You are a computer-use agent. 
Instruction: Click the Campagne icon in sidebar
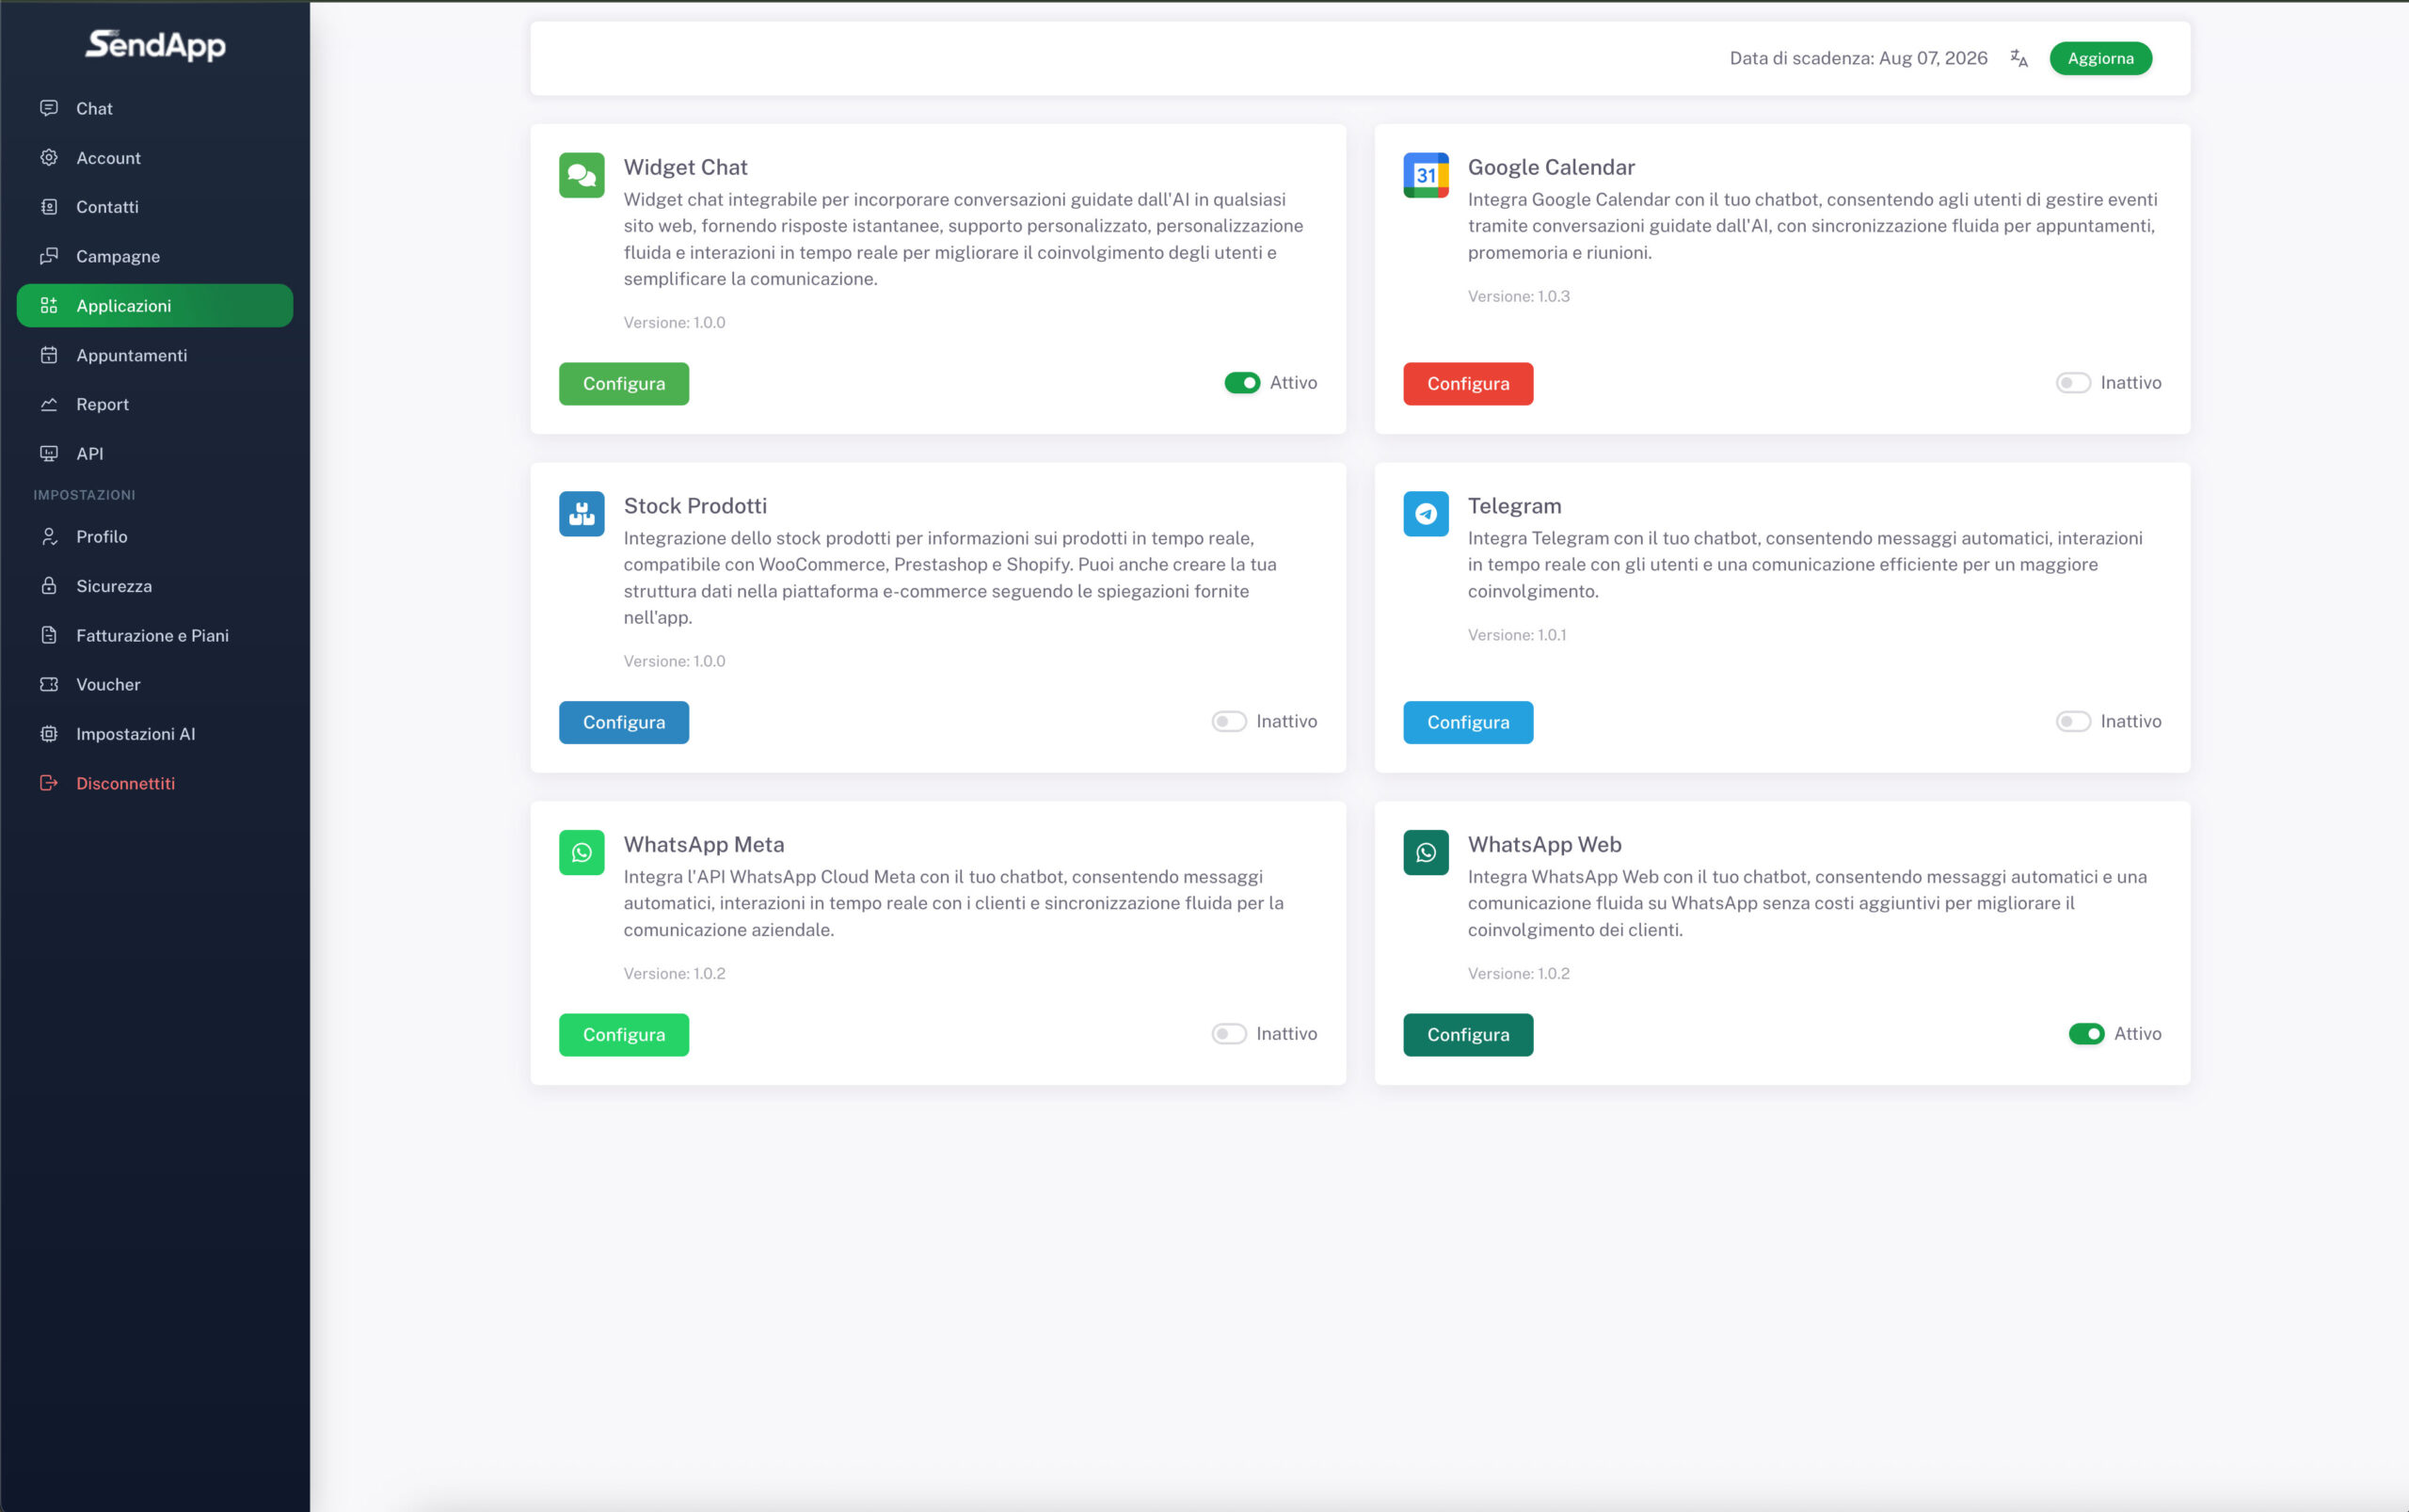[x=49, y=256]
